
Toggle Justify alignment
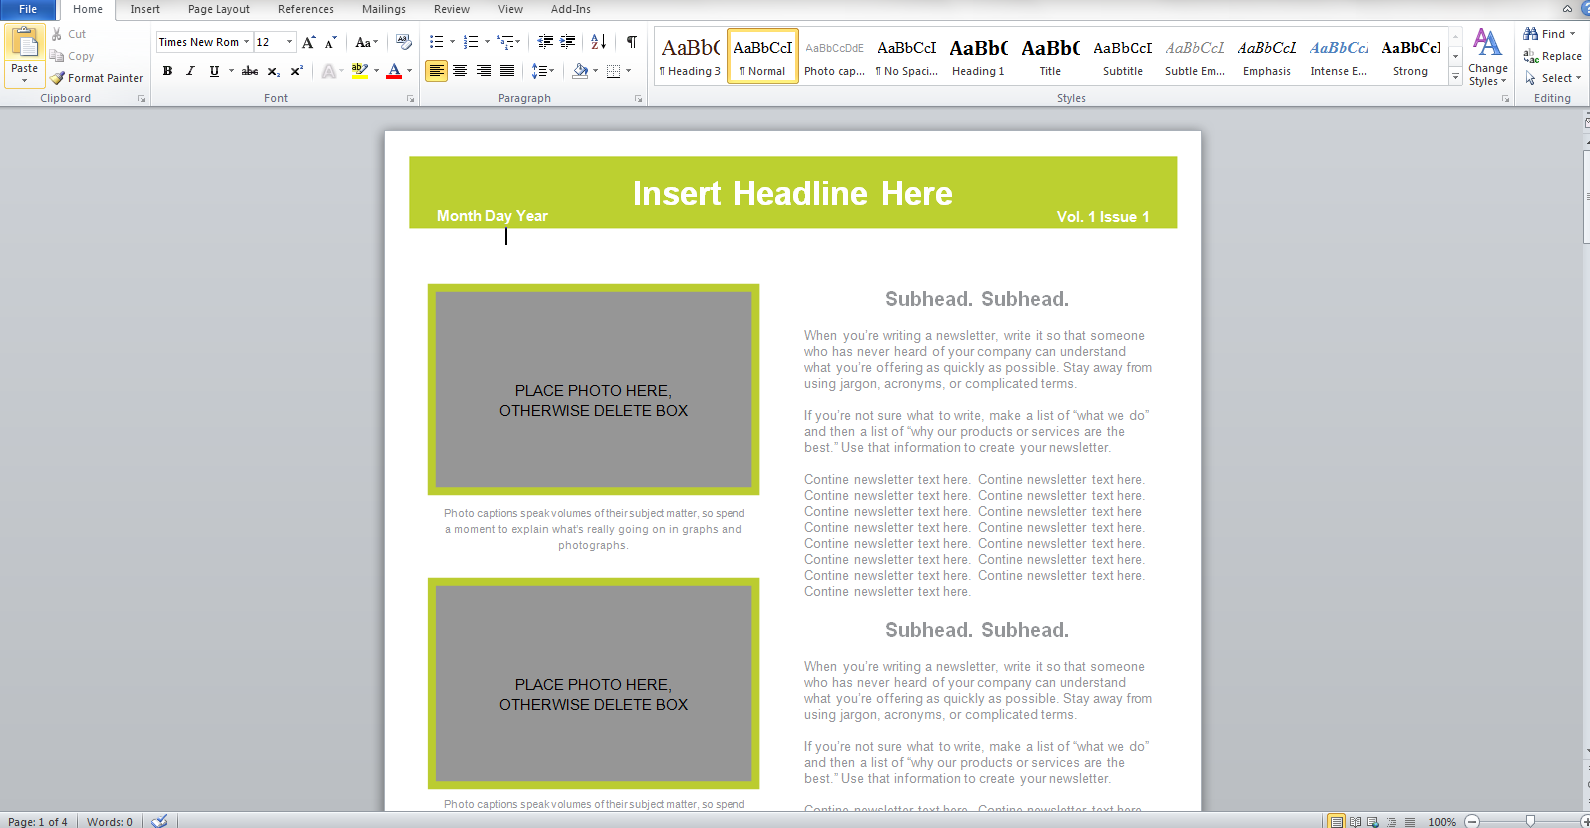(508, 71)
